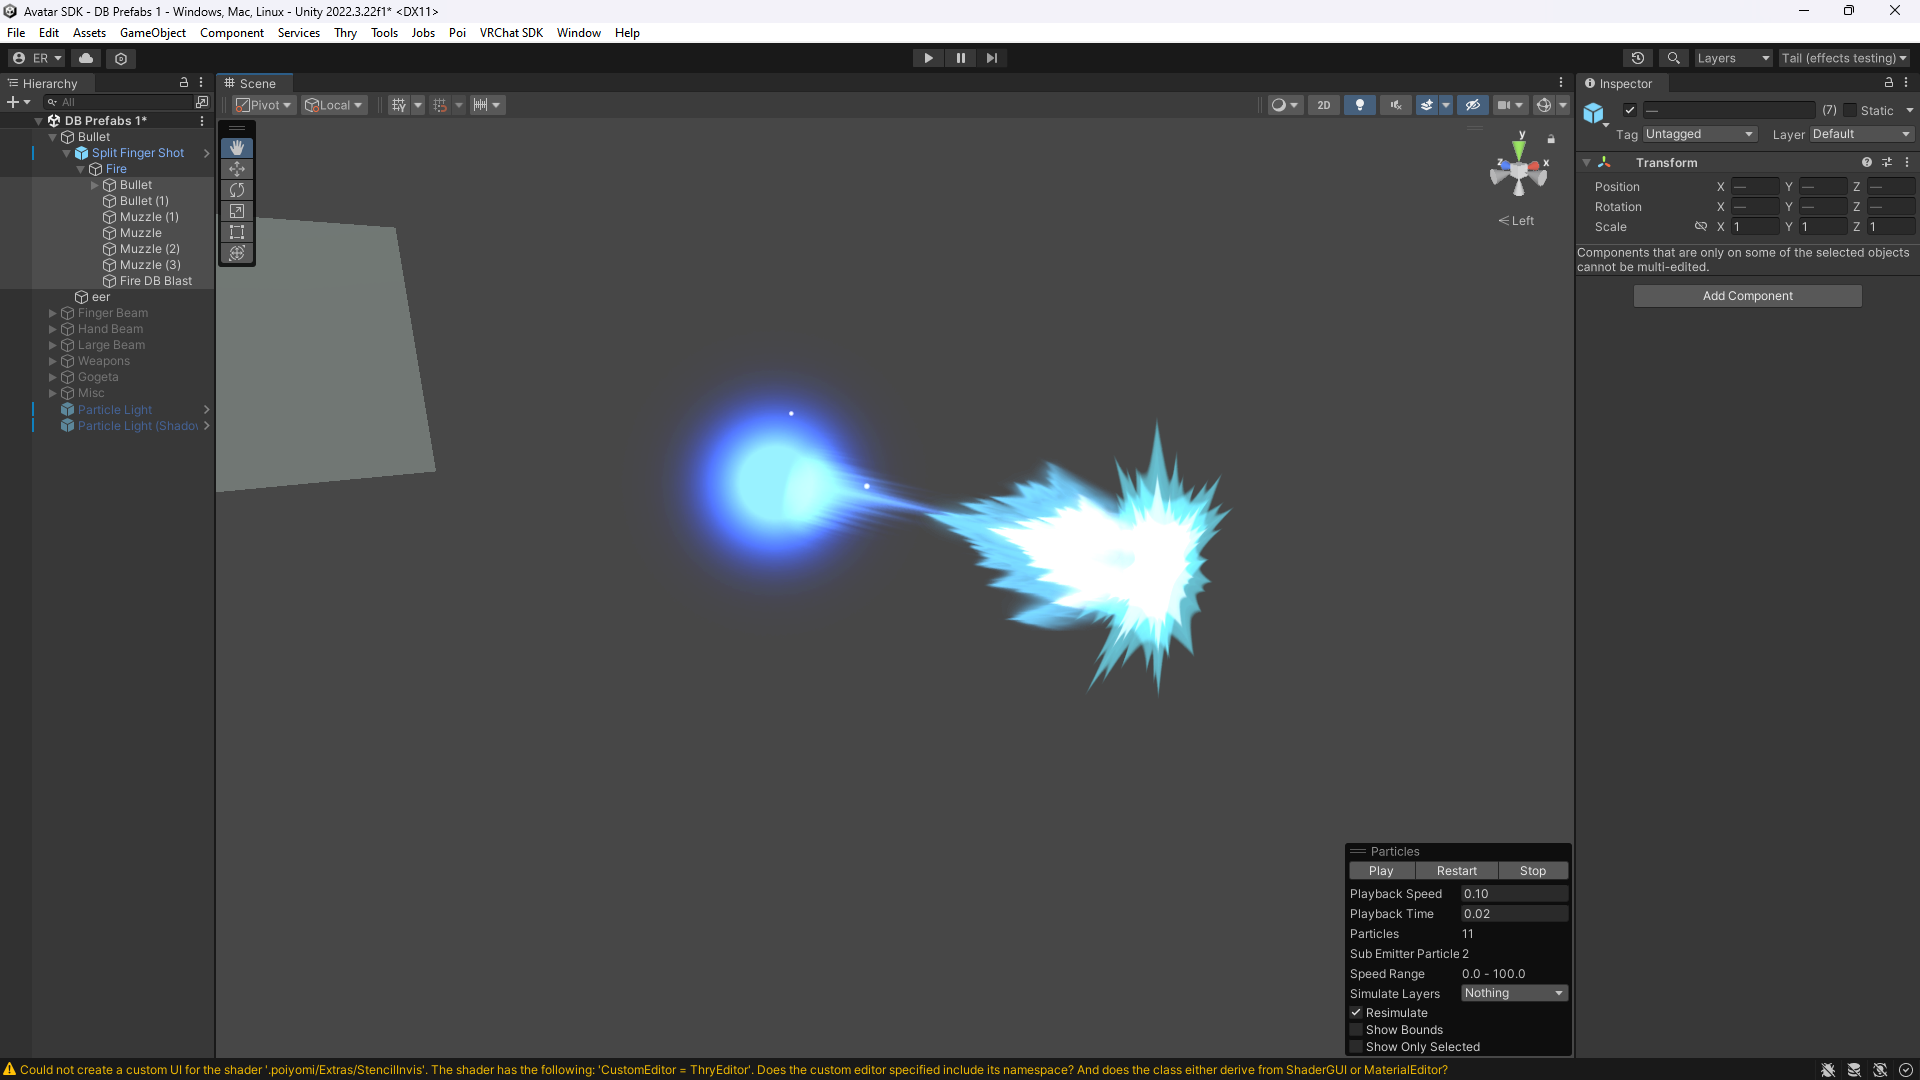Select the Rotate tool
The height and width of the screenshot is (1080, 1920).
pos(237,190)
